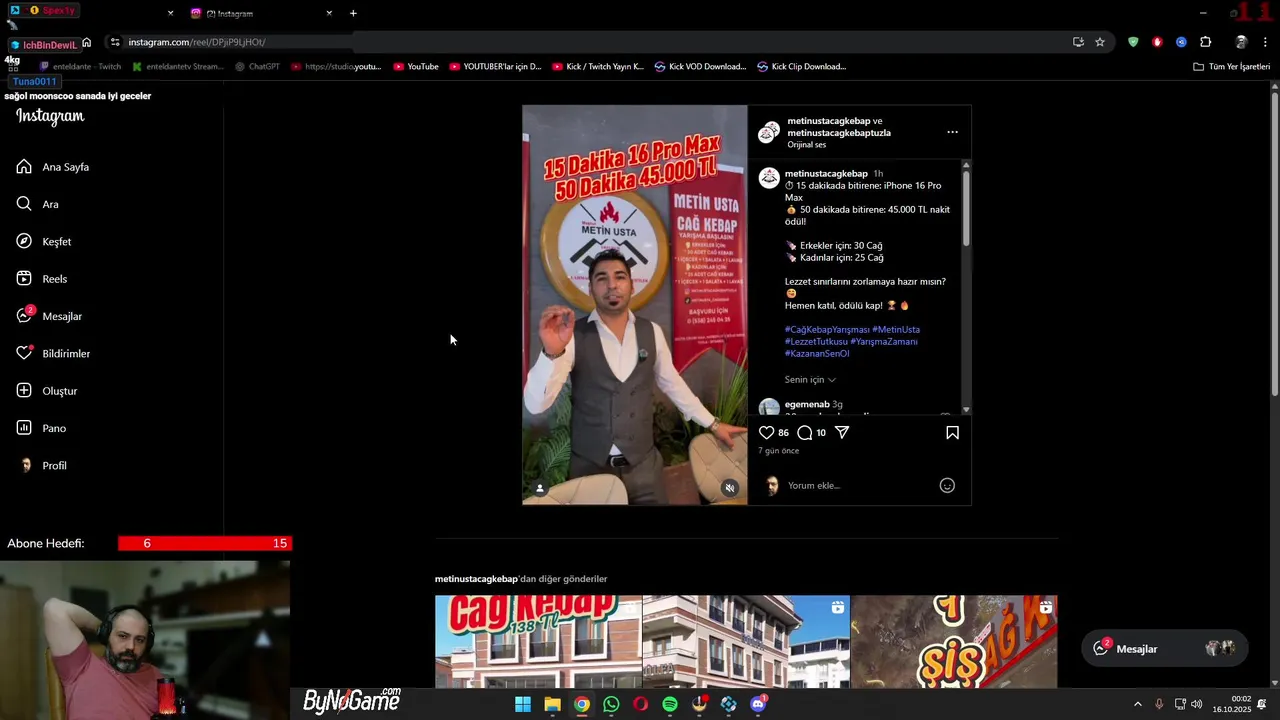Click the browser home button

(x=87, y=42)
